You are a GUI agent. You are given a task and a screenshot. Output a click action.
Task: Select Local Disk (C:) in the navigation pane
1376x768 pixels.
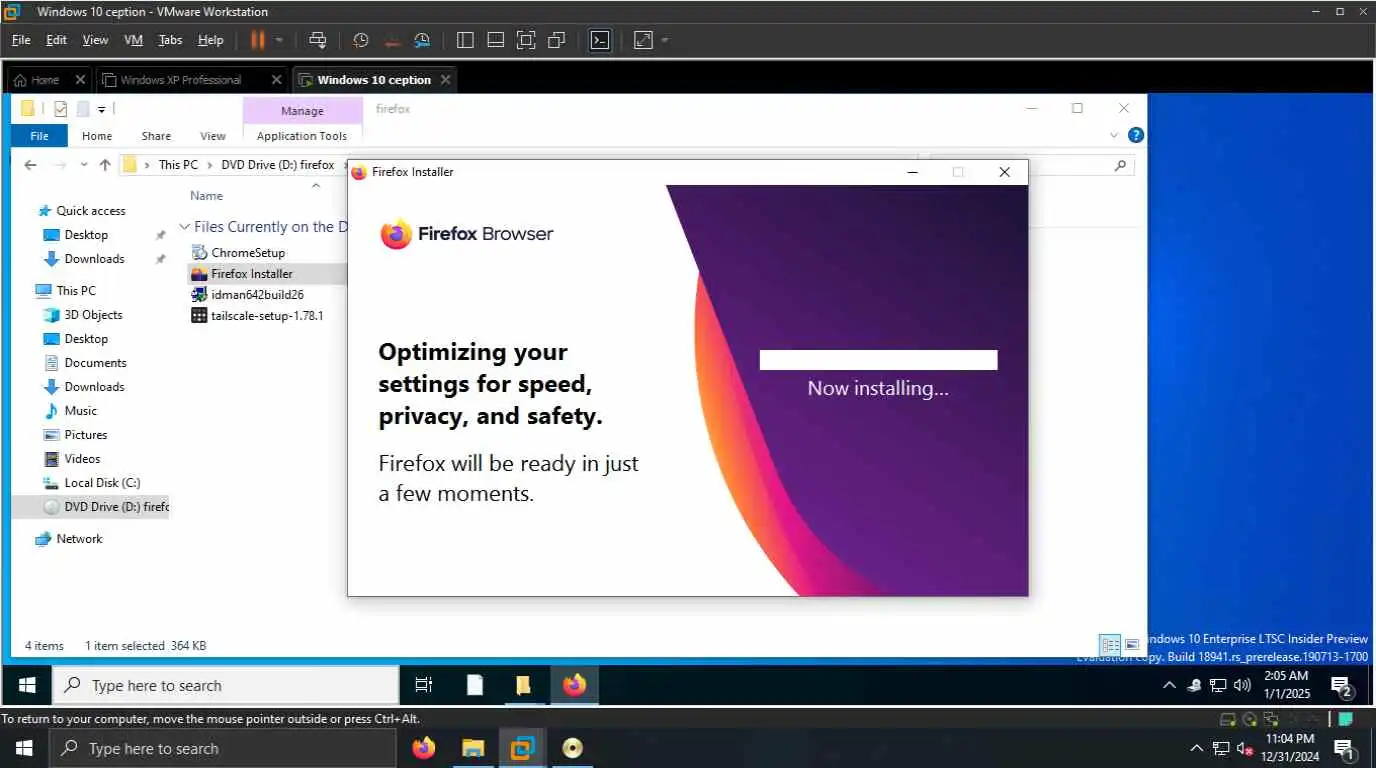click(102, 483)
